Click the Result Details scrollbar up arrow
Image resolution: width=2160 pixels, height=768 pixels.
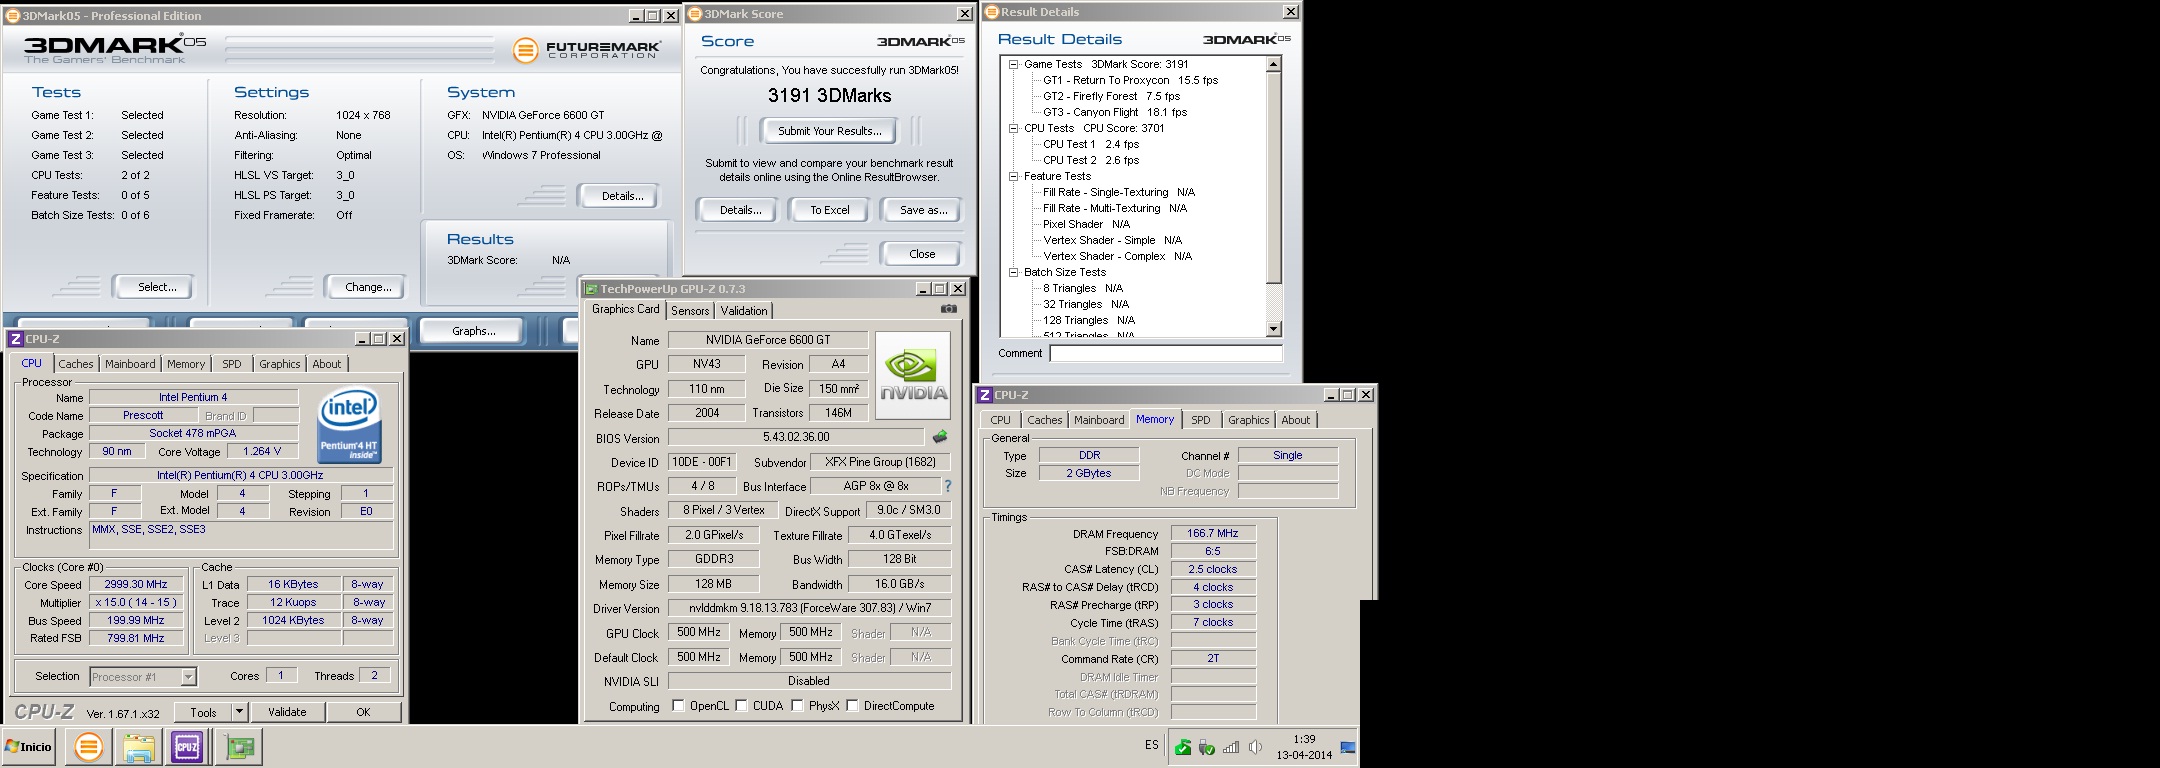click(1273, 64)
